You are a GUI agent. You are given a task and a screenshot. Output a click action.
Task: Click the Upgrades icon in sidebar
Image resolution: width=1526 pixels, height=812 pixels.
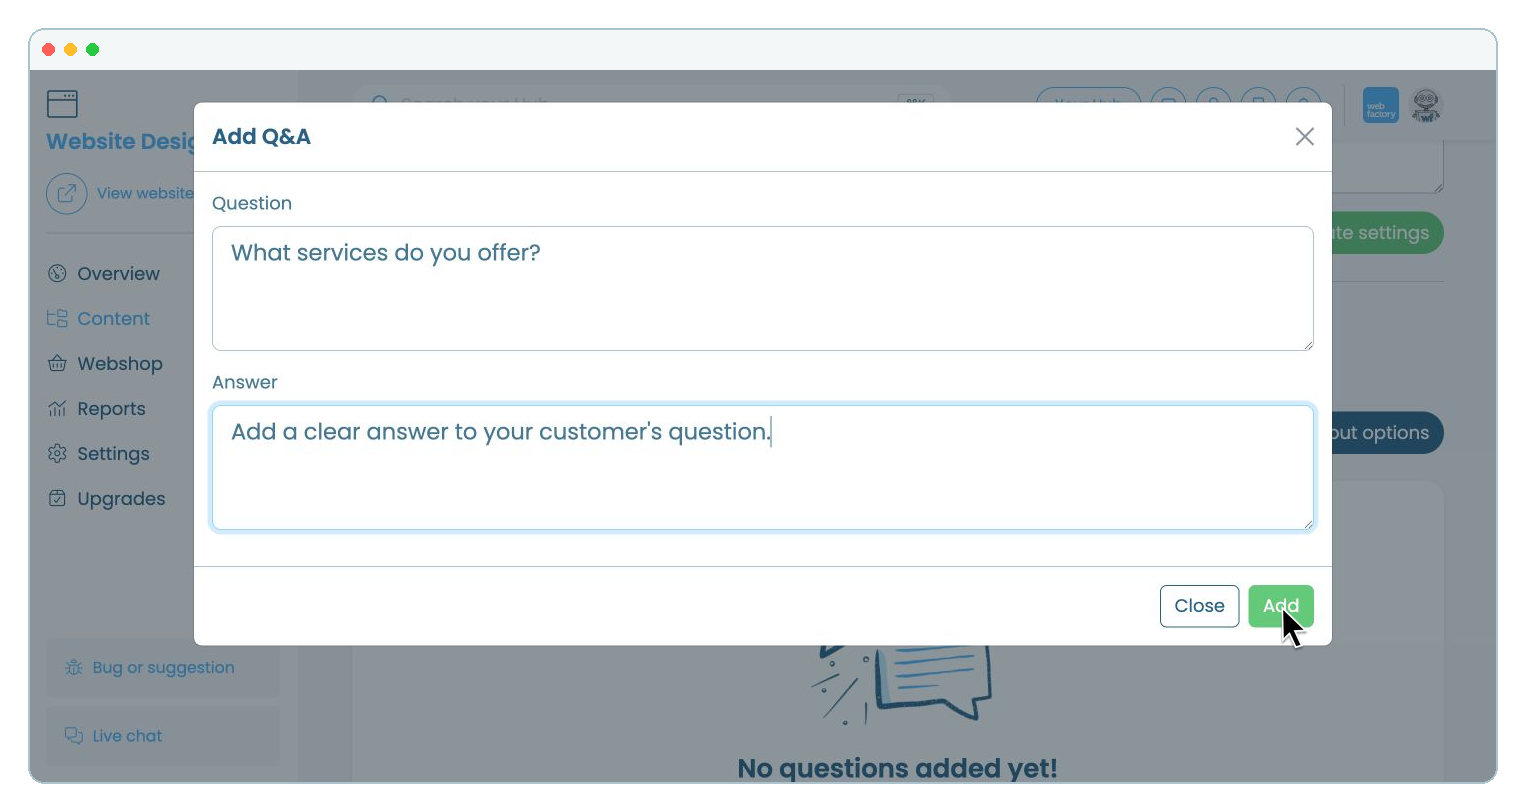tap(57, 499)
